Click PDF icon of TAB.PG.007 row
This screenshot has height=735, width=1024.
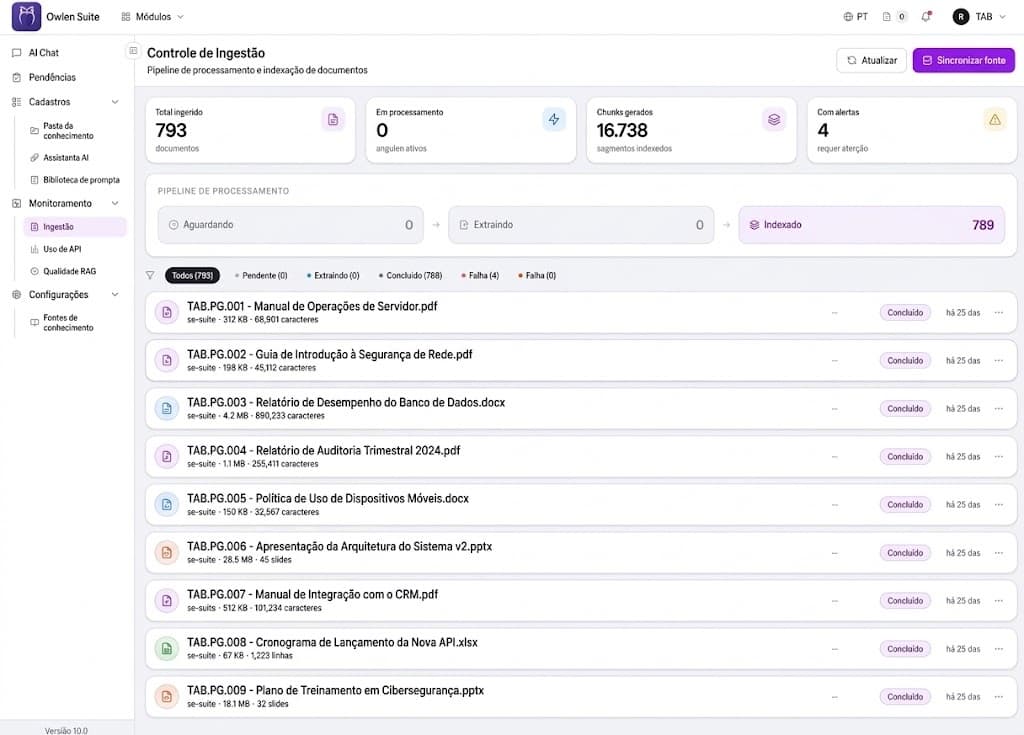[x=167, y=600]
